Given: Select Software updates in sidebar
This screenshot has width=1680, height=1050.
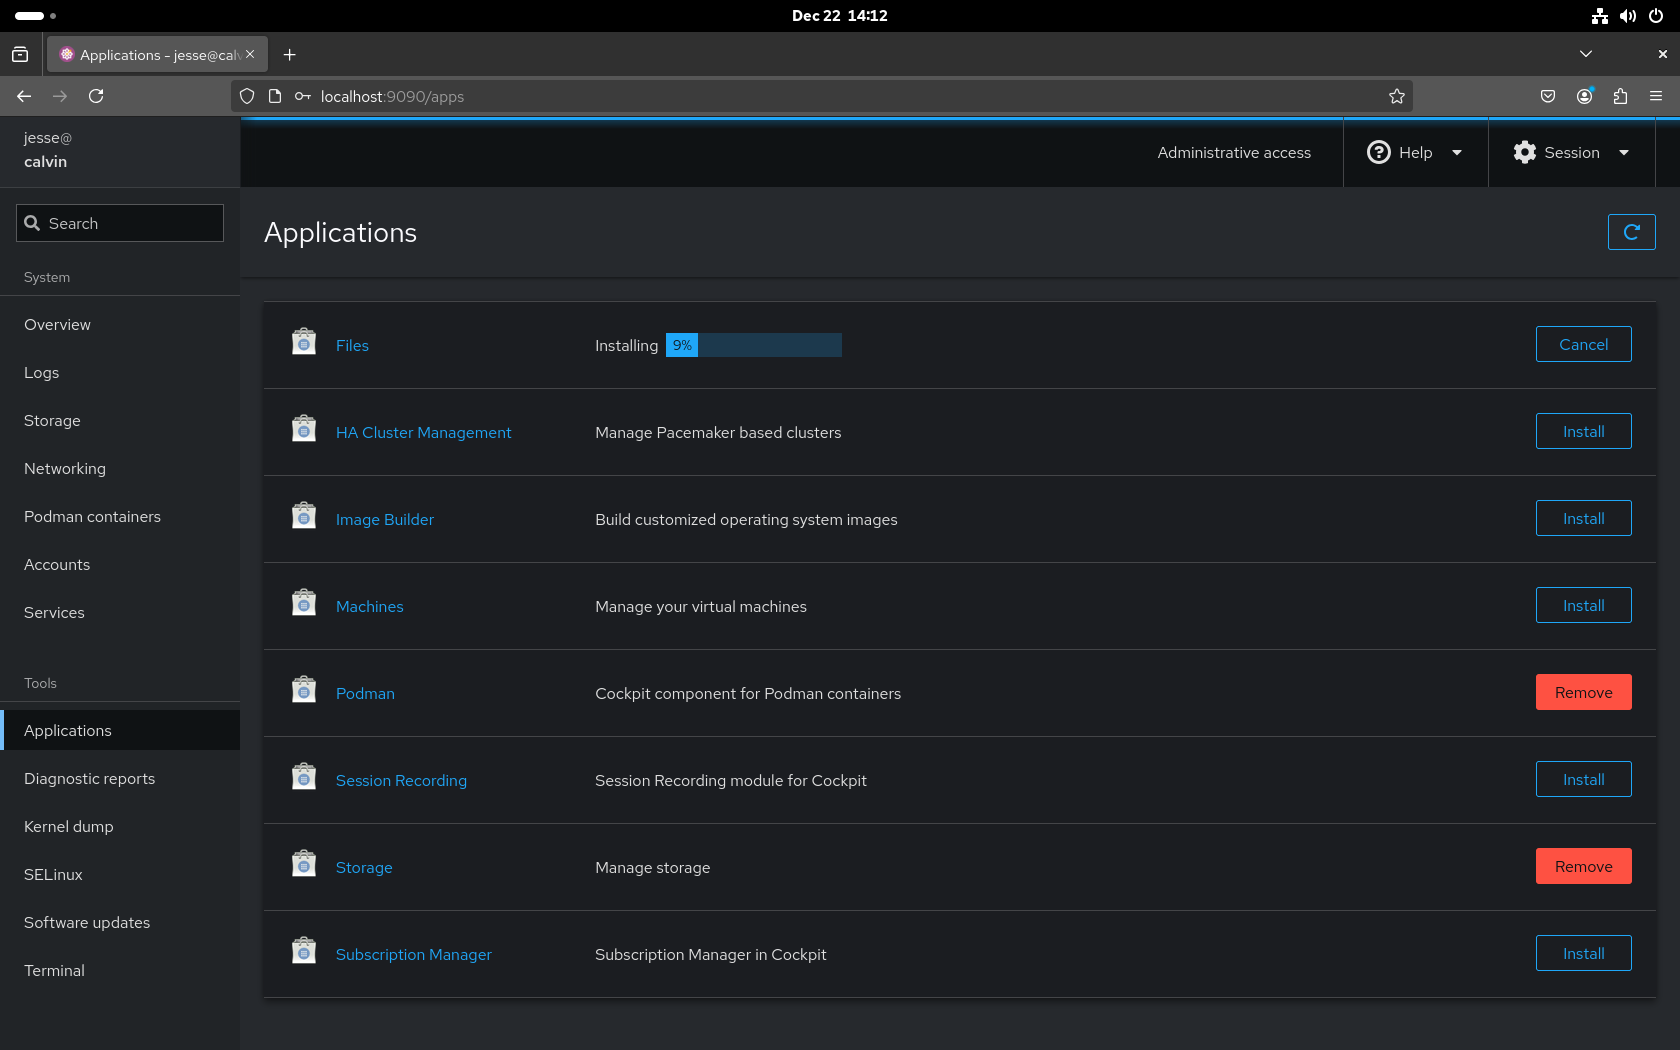Looking at the screenshot, I should pos(120,923).
